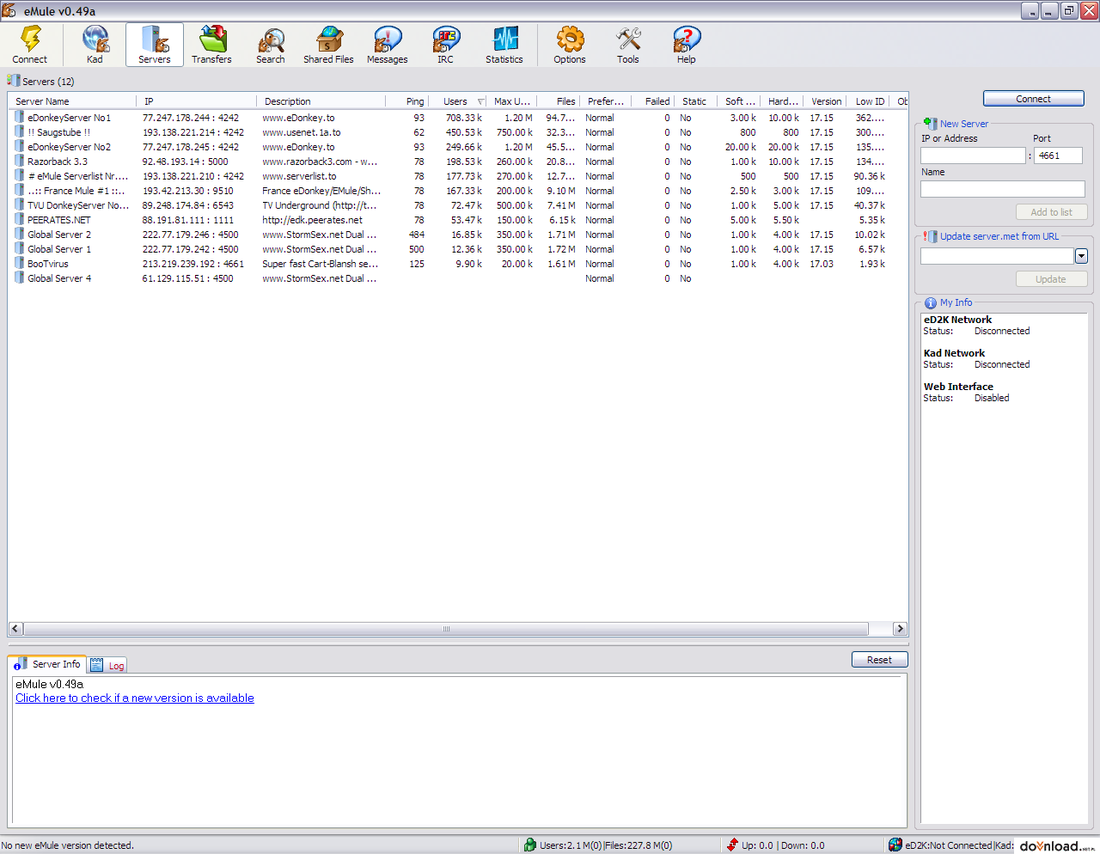Click 'Up: 0.0 | Down: 0.0' status text
This screenshot has height=854, width=1100.
(x=783, y=846)
